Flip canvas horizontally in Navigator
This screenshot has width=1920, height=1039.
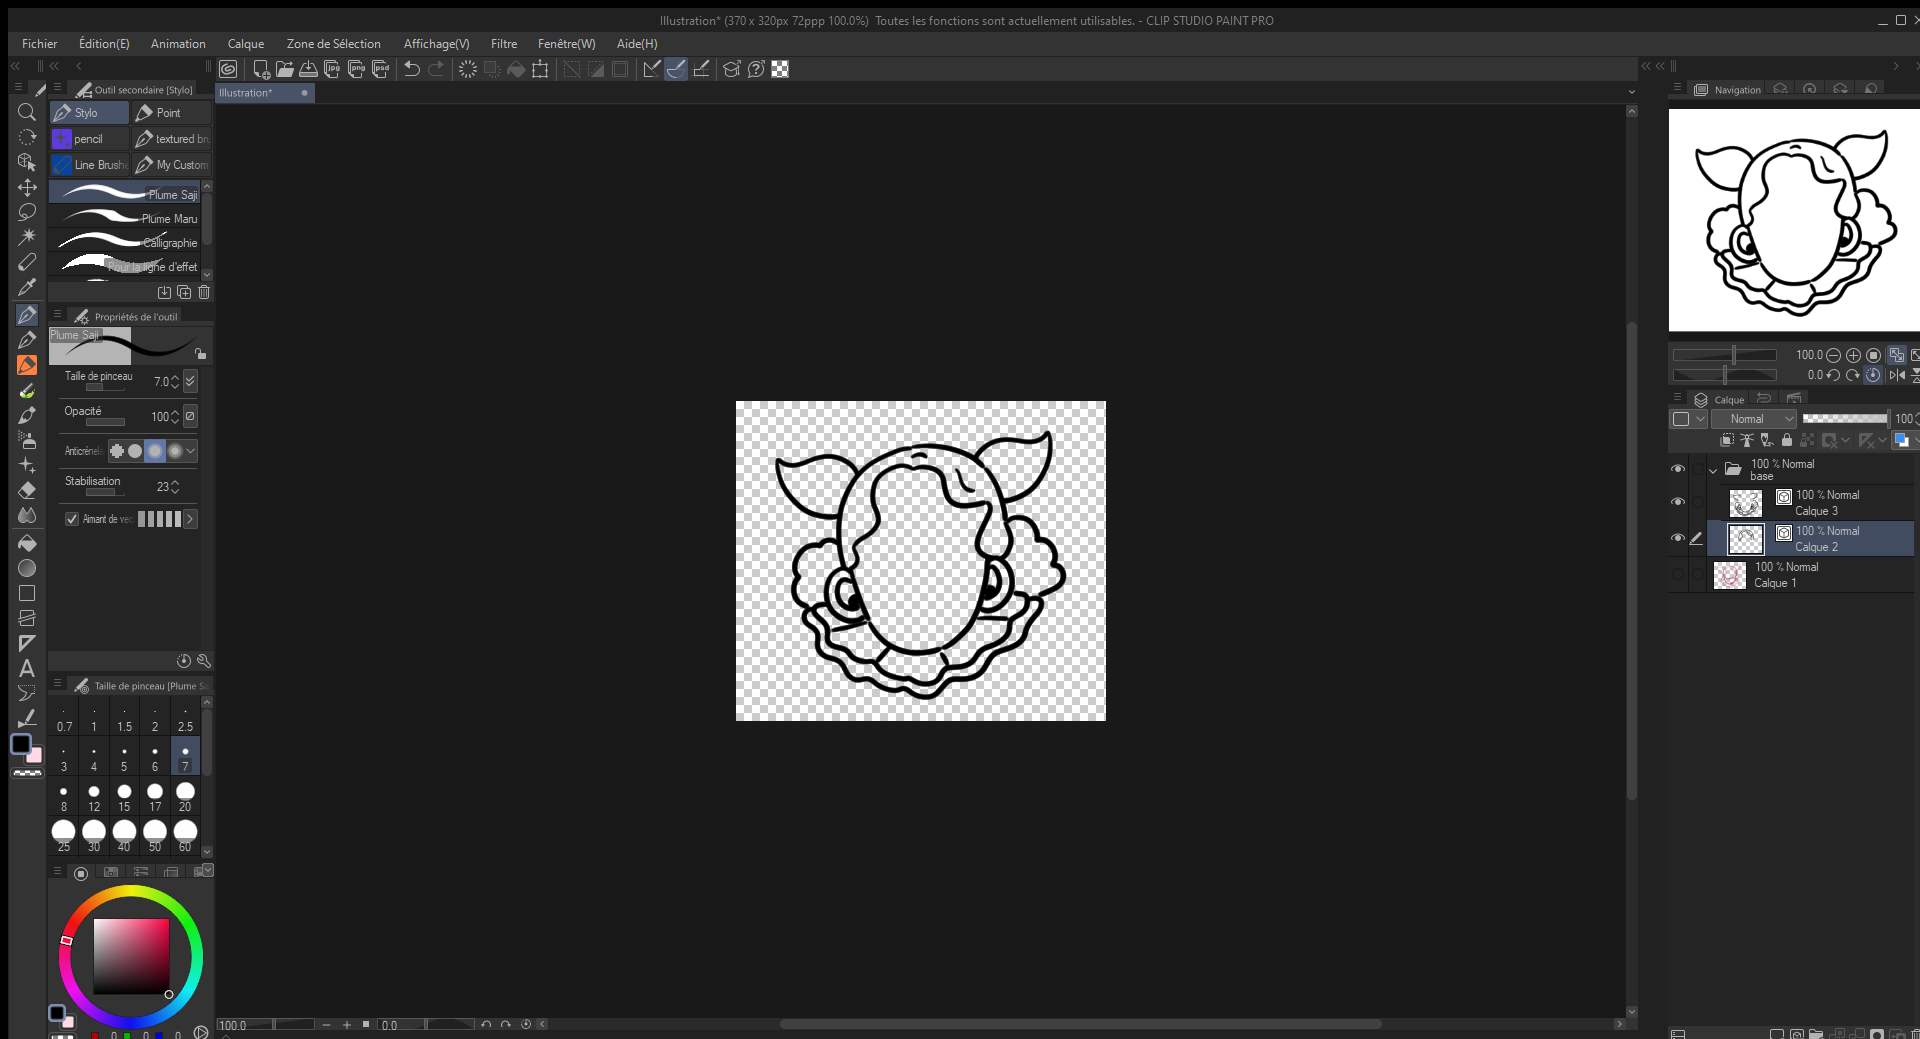point(1897,375)
